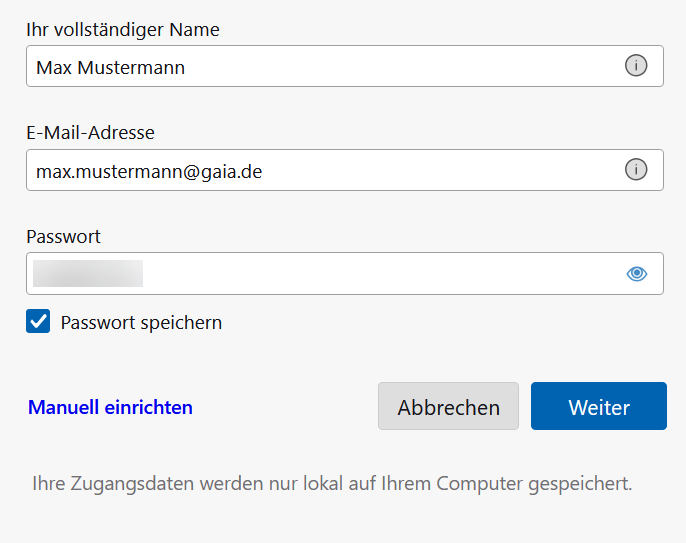This screenshot has height=543, width=686.
Task: Click the info icon in the E-Mail-Adresse field
Action: [x=636, y=170]
